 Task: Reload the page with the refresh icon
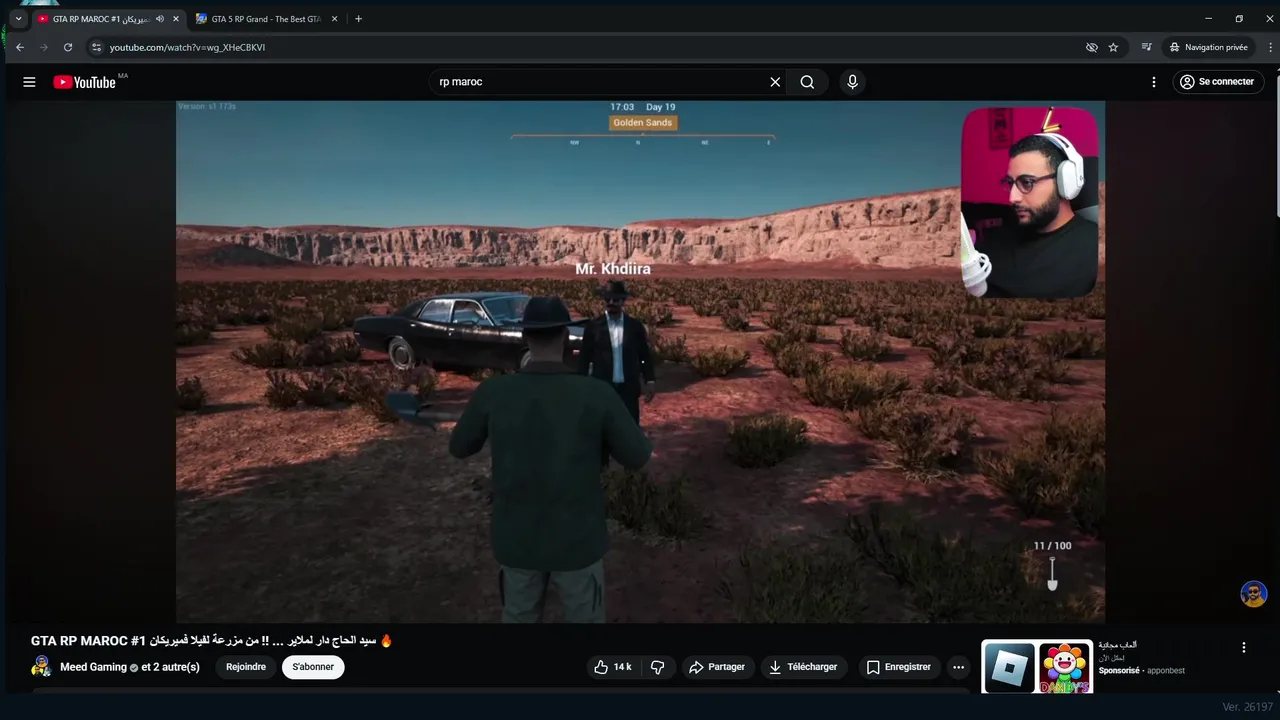click(x=68, y=47)
